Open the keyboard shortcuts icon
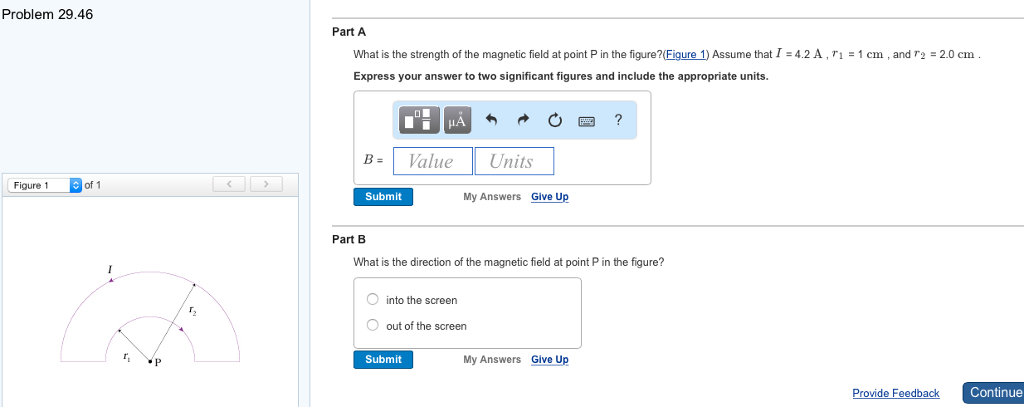Image resolution: width=1024 pixels, height=407 pixels. pos(586,121)
